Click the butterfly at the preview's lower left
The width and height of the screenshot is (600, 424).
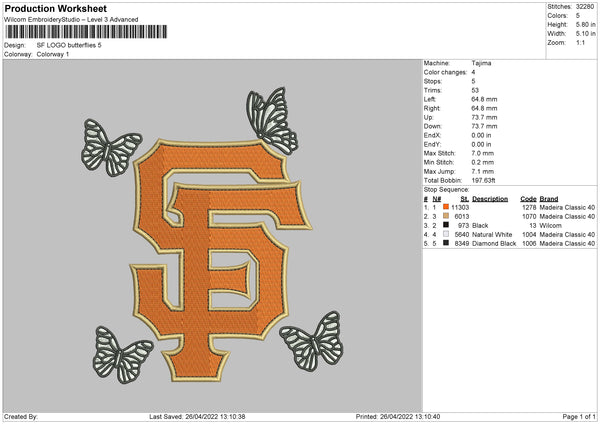[x=122, y=355]
